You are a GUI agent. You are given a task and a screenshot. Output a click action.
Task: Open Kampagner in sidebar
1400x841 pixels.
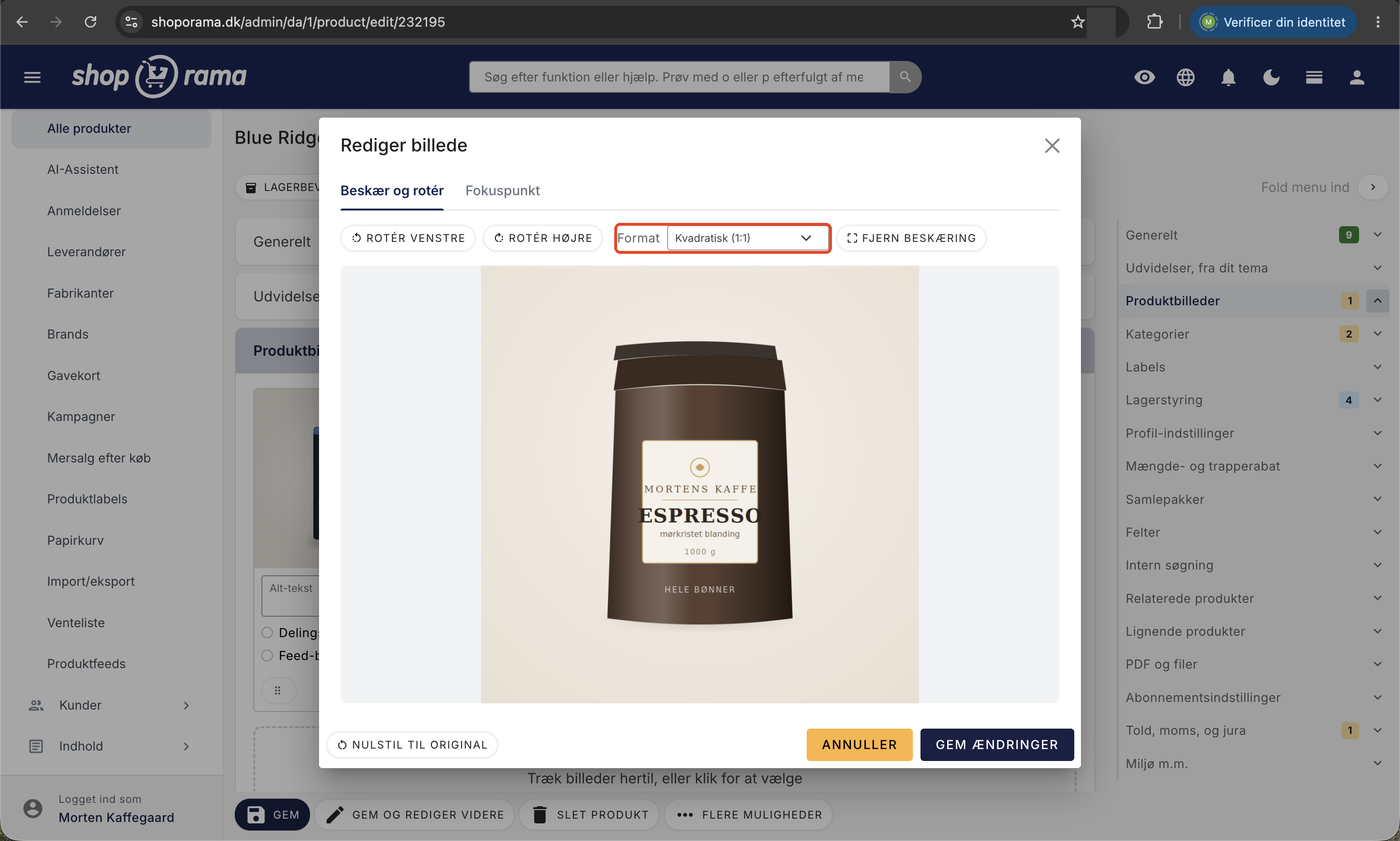81,416
